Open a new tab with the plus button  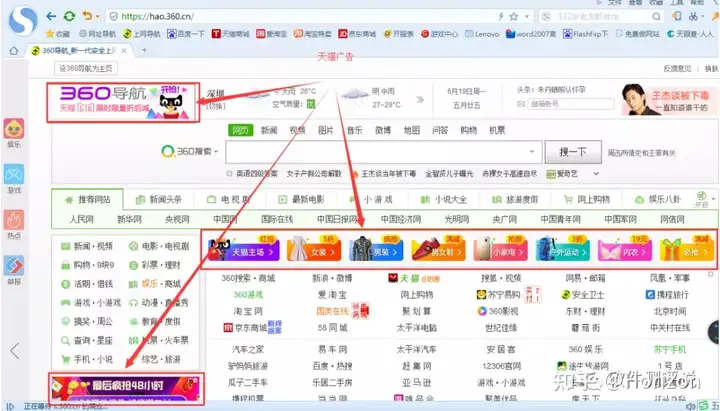[144, 50]
